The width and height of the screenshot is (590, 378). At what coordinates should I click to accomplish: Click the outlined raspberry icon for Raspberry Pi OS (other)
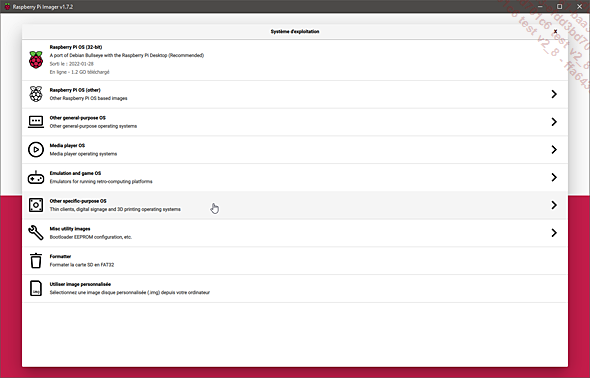[36, 94]
